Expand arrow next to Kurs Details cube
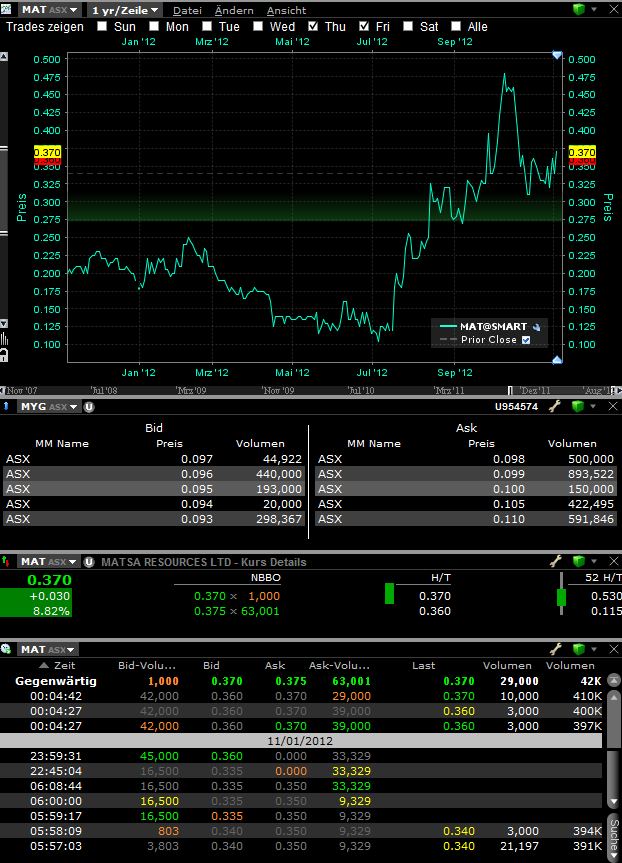622x863 pixels. (x=593, y=561)
